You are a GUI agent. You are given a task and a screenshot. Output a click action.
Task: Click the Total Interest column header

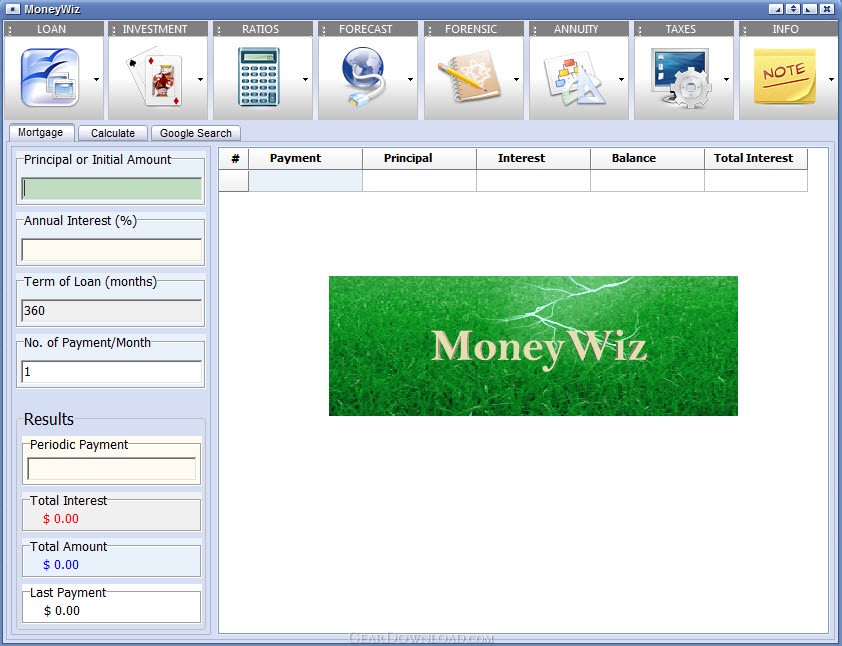click(756, 158)
